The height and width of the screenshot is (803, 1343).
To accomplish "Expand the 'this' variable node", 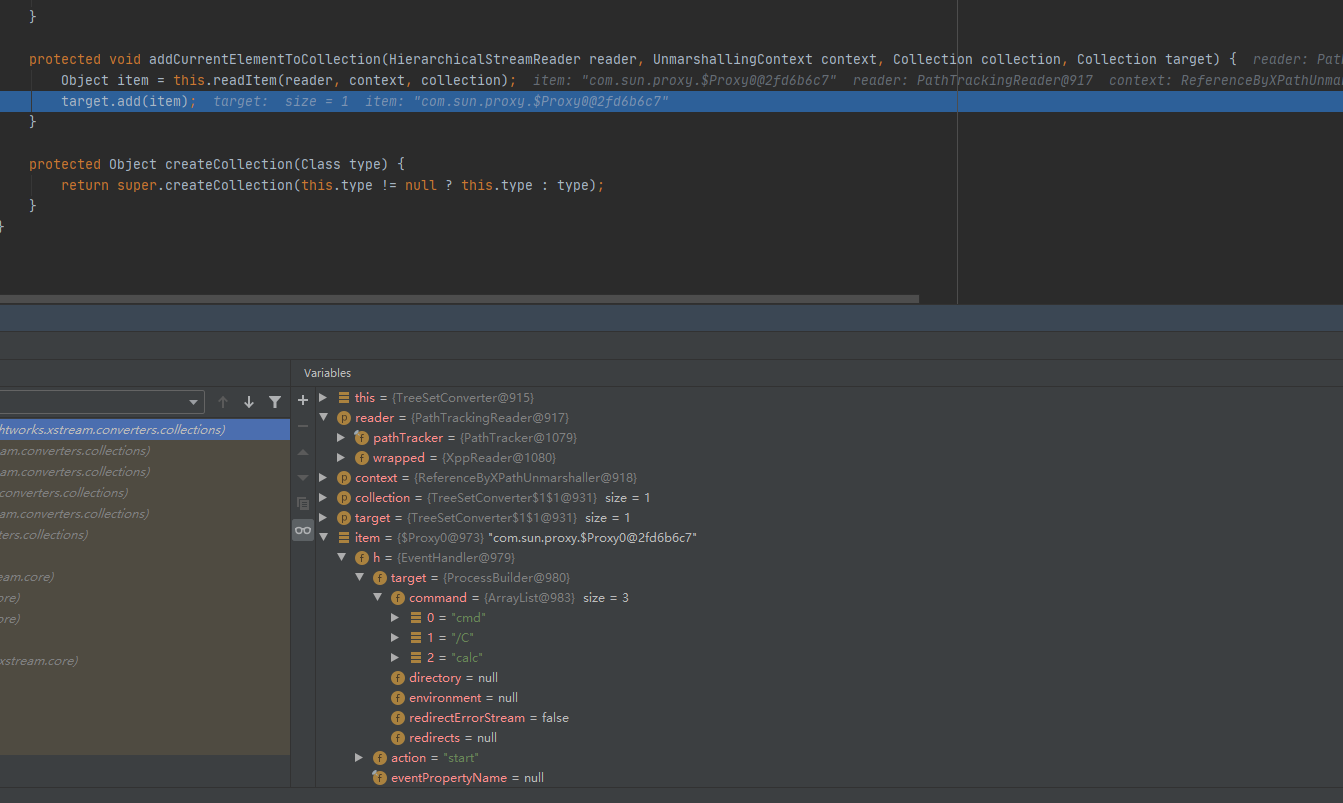I will tap(323, 397).
